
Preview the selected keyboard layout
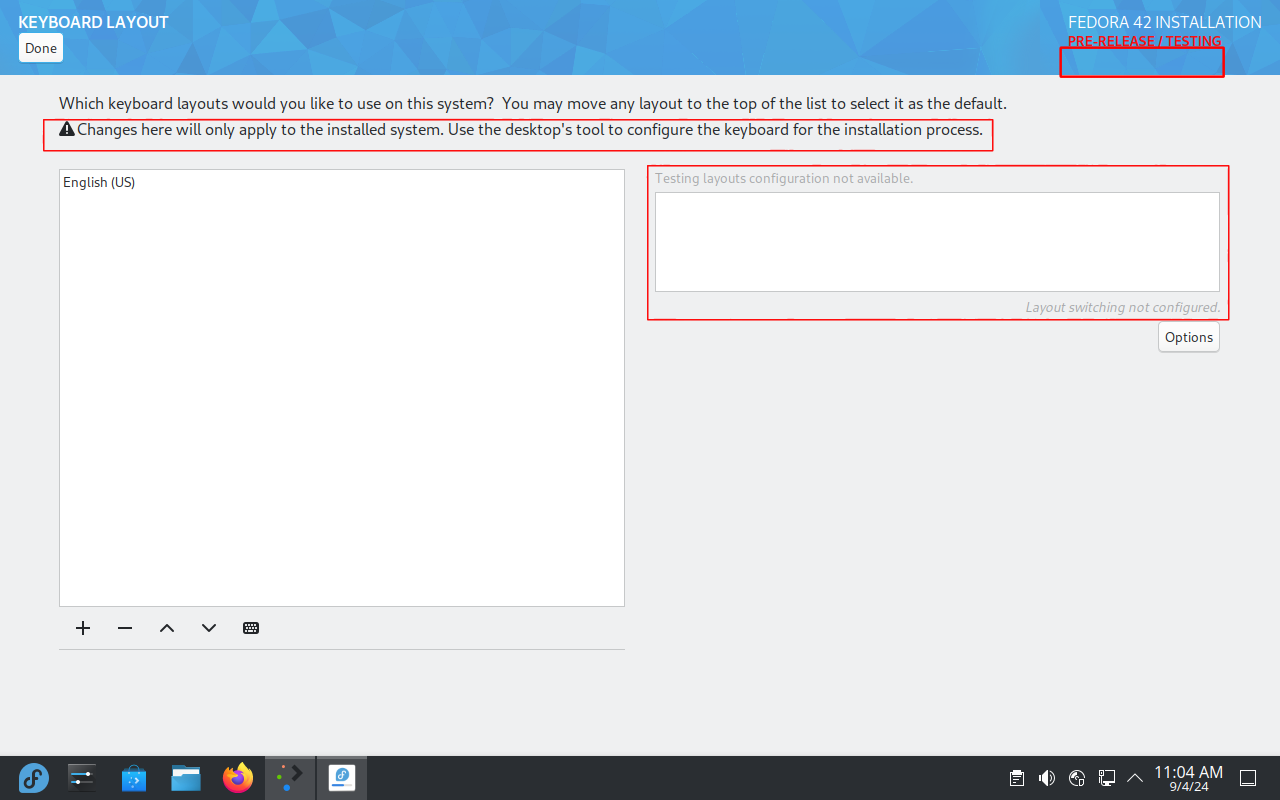coord(251,628)
